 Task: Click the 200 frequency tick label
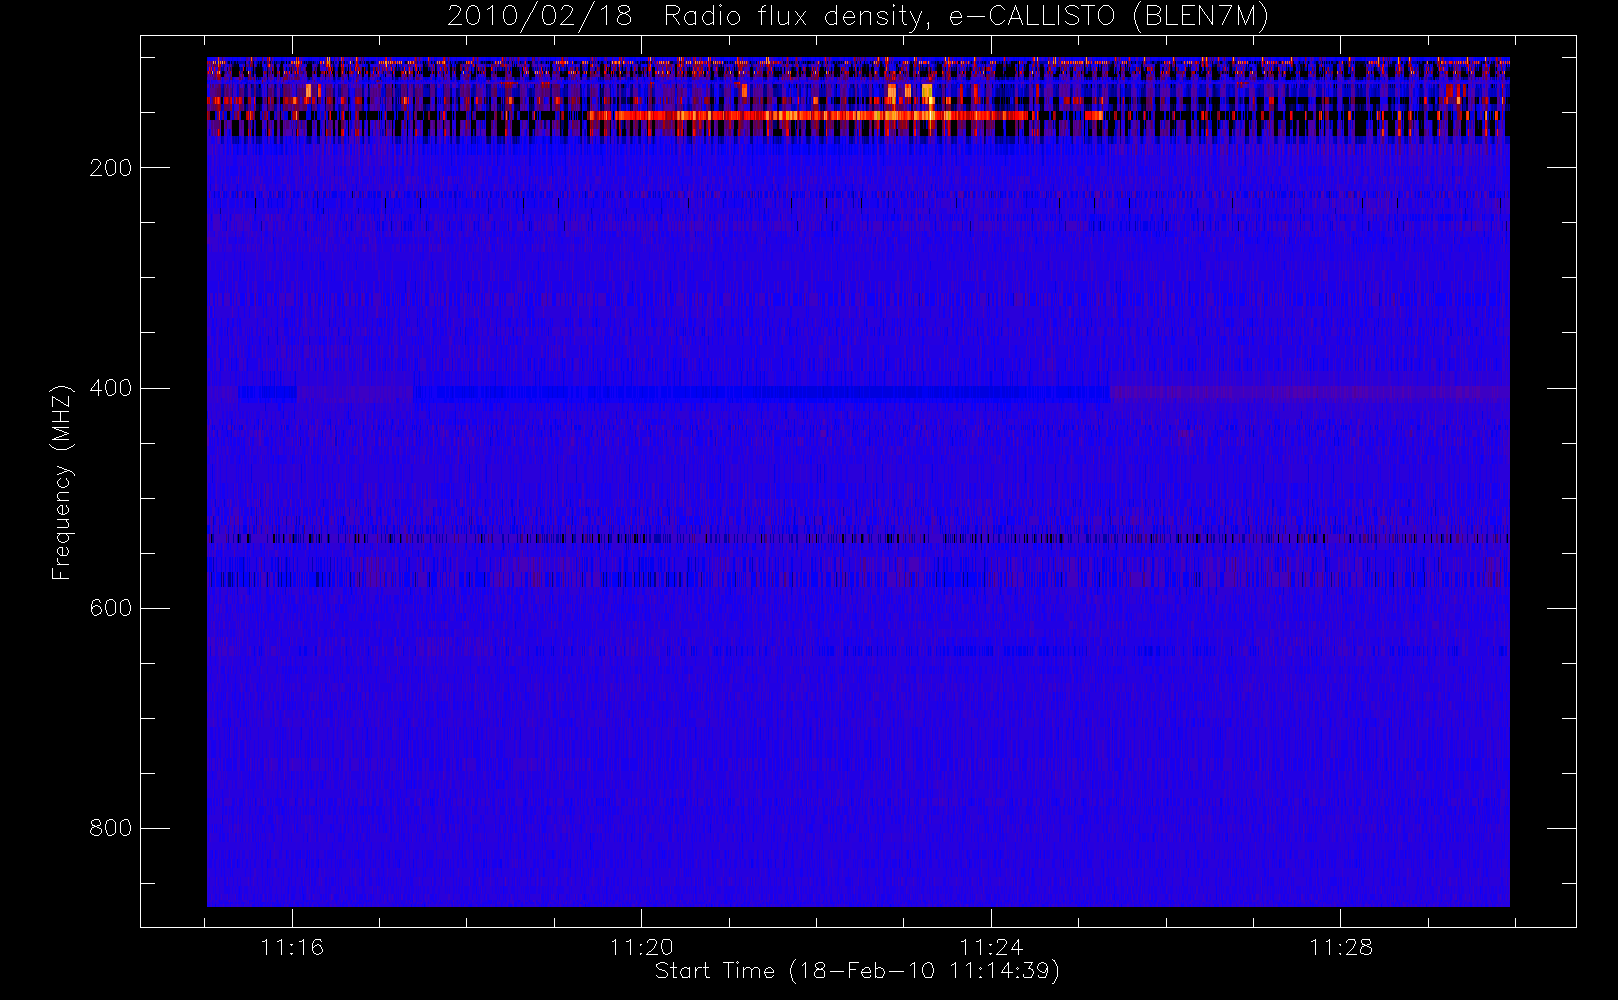[x=111, y=168]
